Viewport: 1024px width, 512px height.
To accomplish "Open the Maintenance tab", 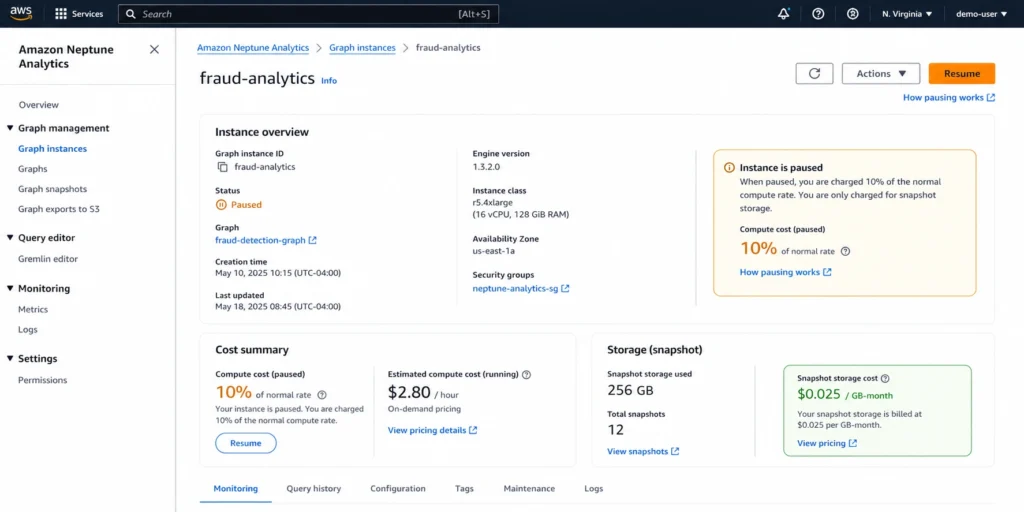I will (529, 488).
